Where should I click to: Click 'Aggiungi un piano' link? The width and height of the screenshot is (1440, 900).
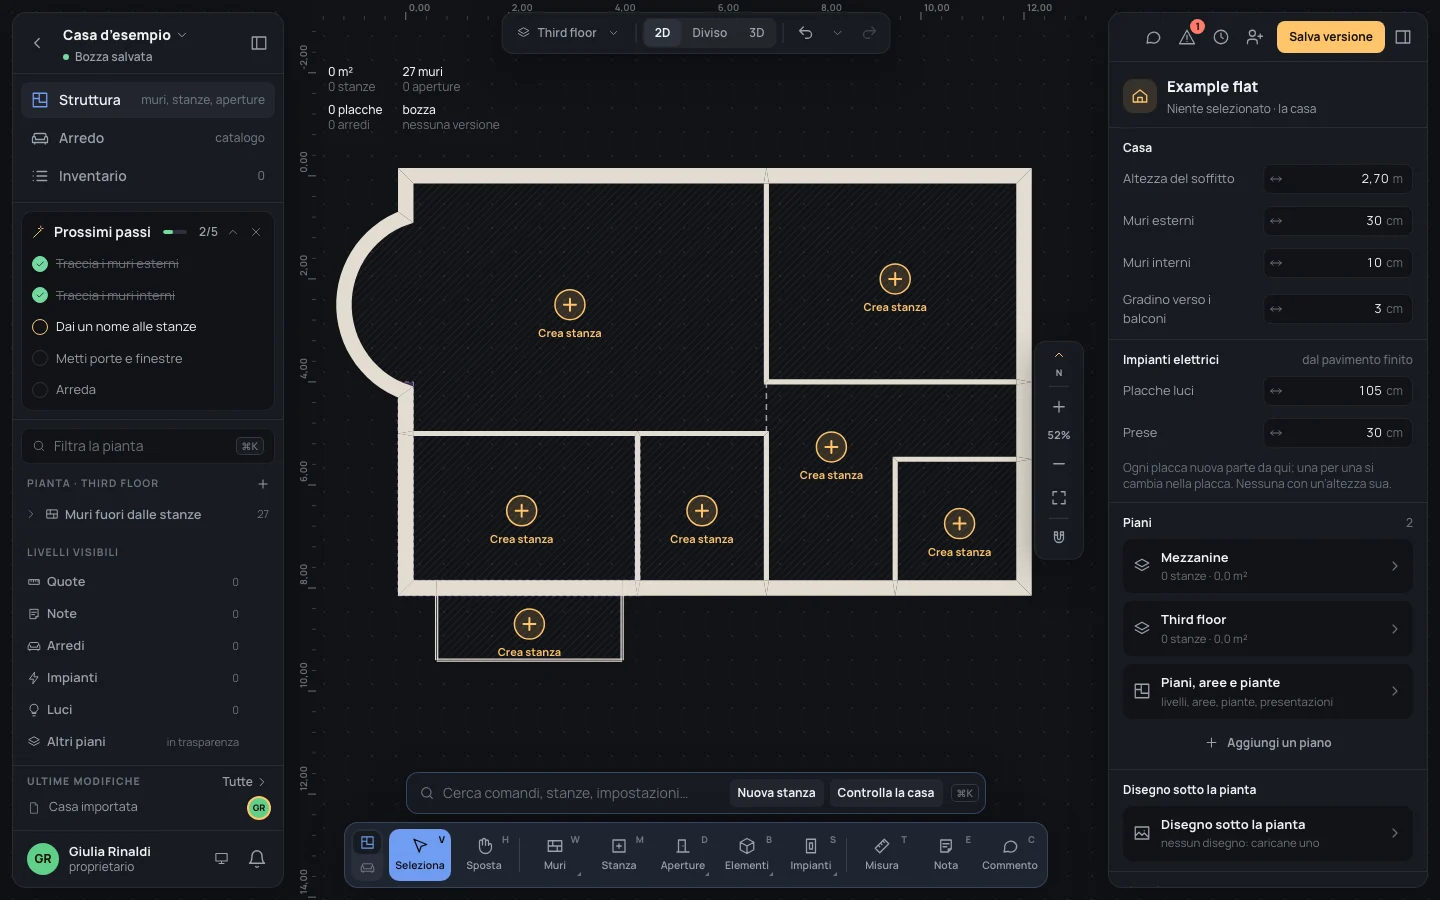click(x=1268, y=743)
